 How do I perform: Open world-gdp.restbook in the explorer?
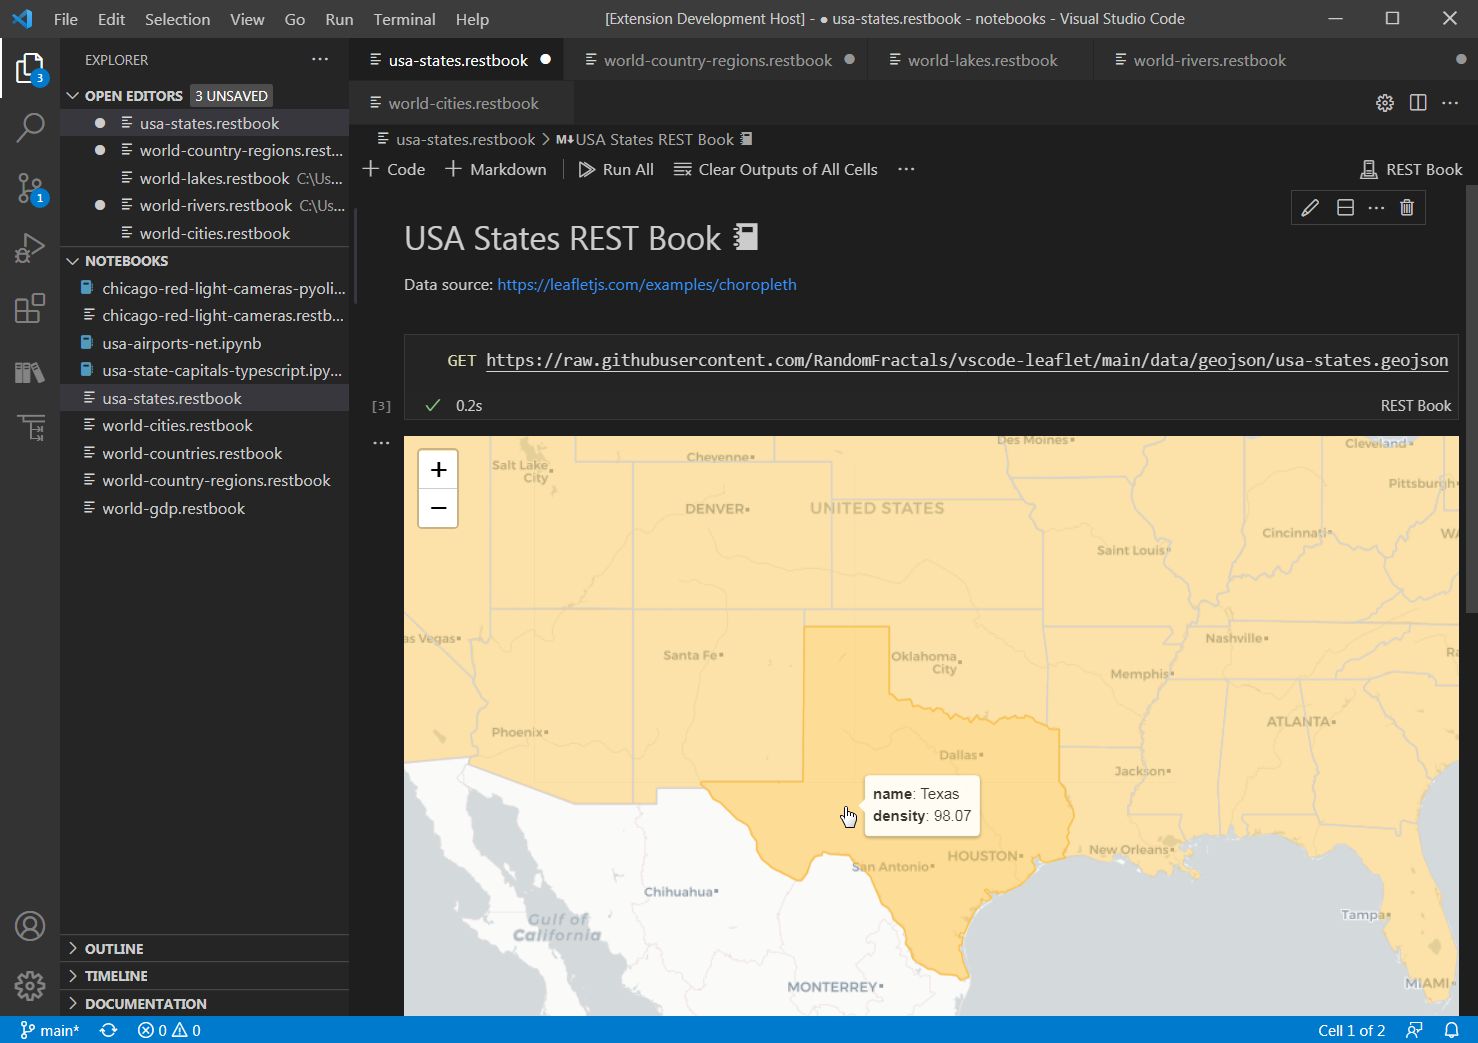coord(173,508)
